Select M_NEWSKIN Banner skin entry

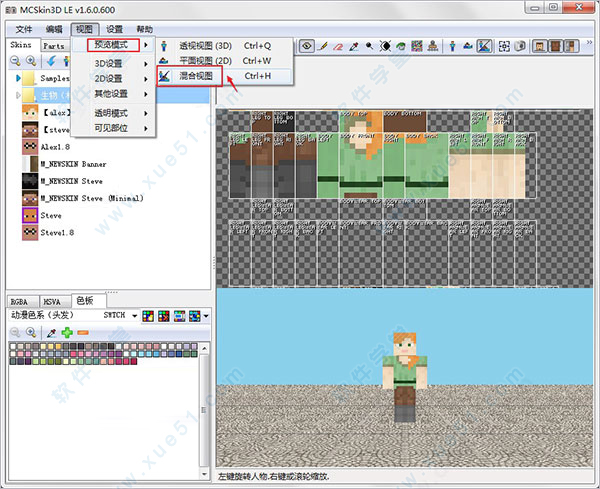72,163
